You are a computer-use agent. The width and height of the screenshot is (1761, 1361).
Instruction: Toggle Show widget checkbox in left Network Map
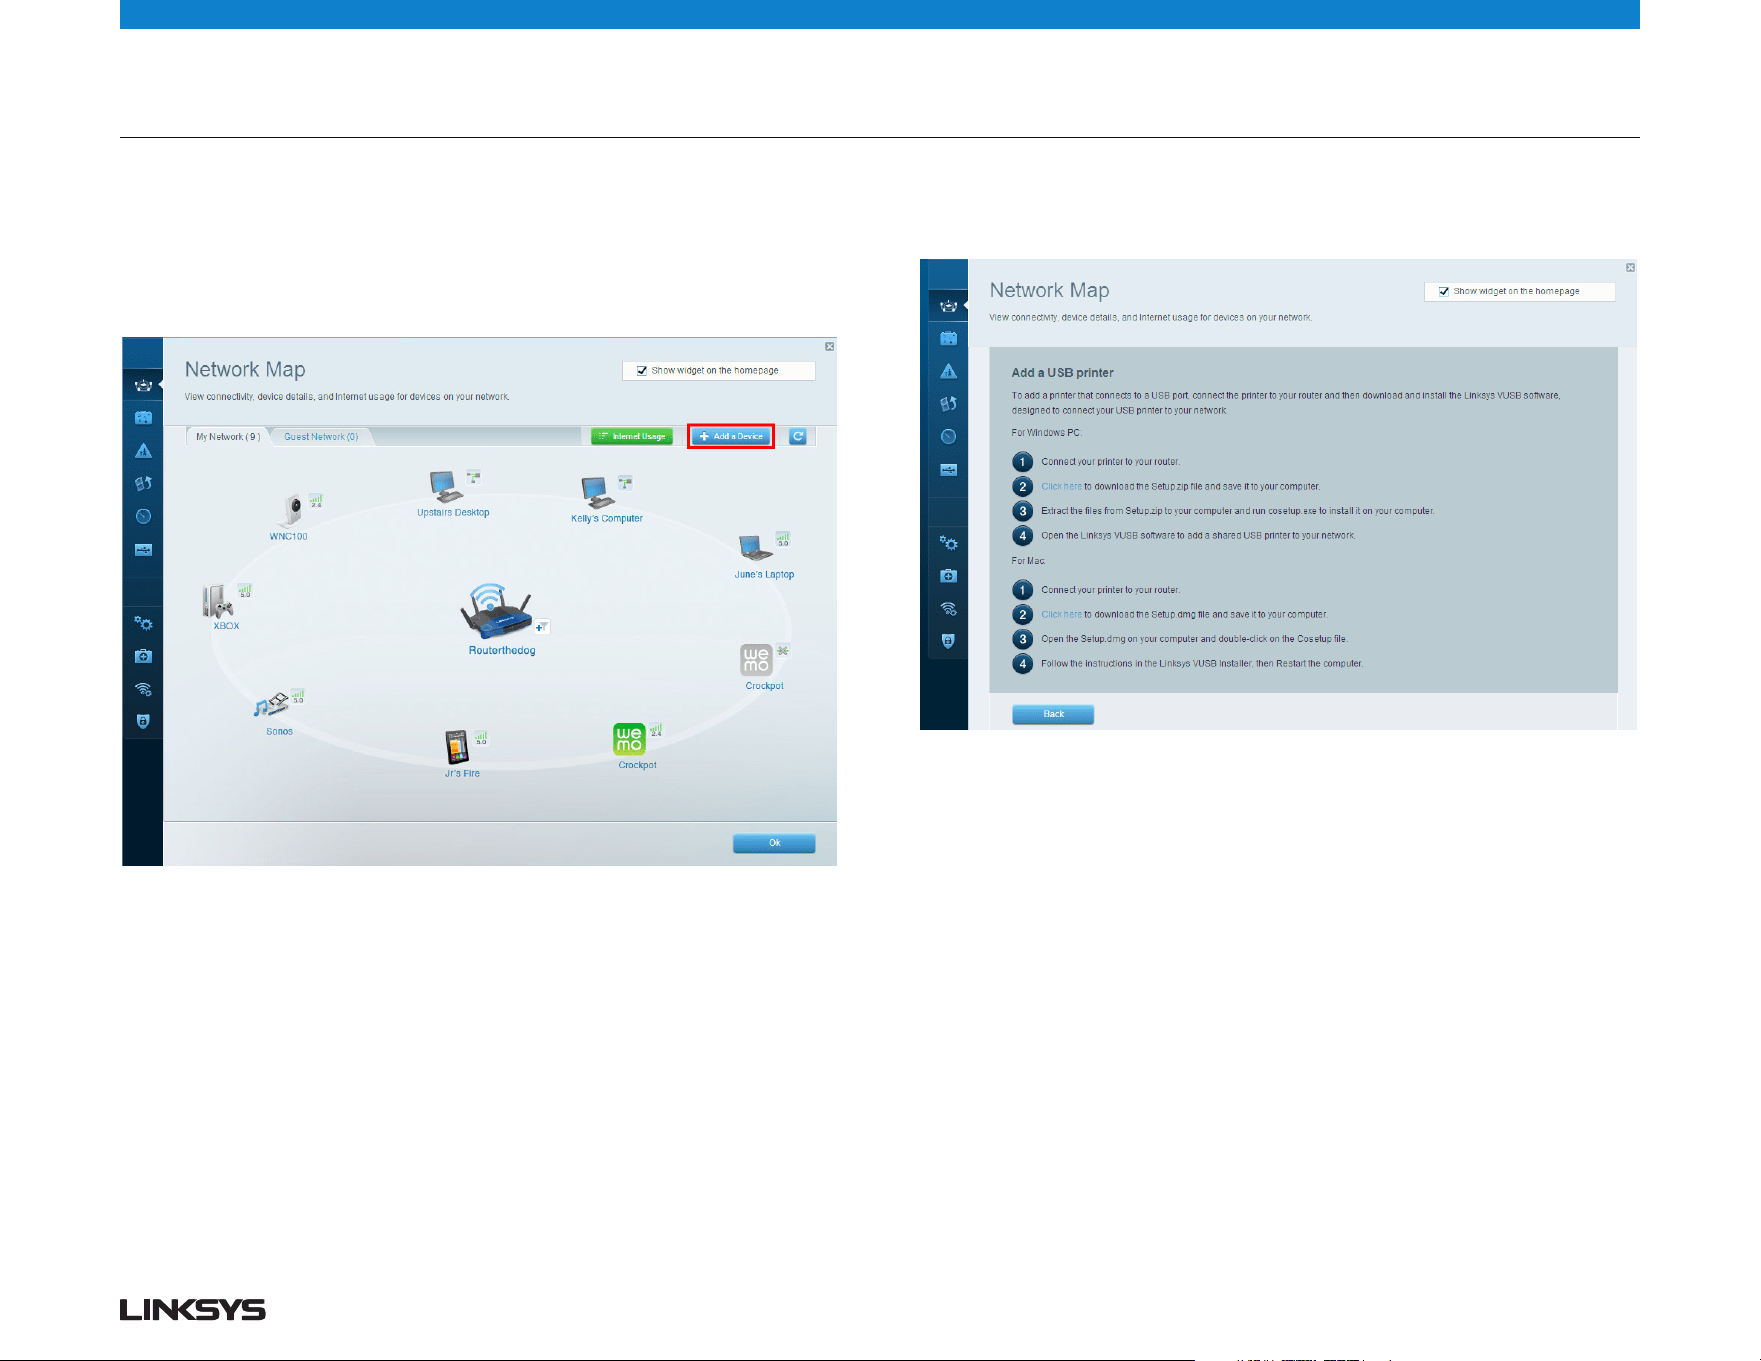pyautogui.click(x=642, y=371)
